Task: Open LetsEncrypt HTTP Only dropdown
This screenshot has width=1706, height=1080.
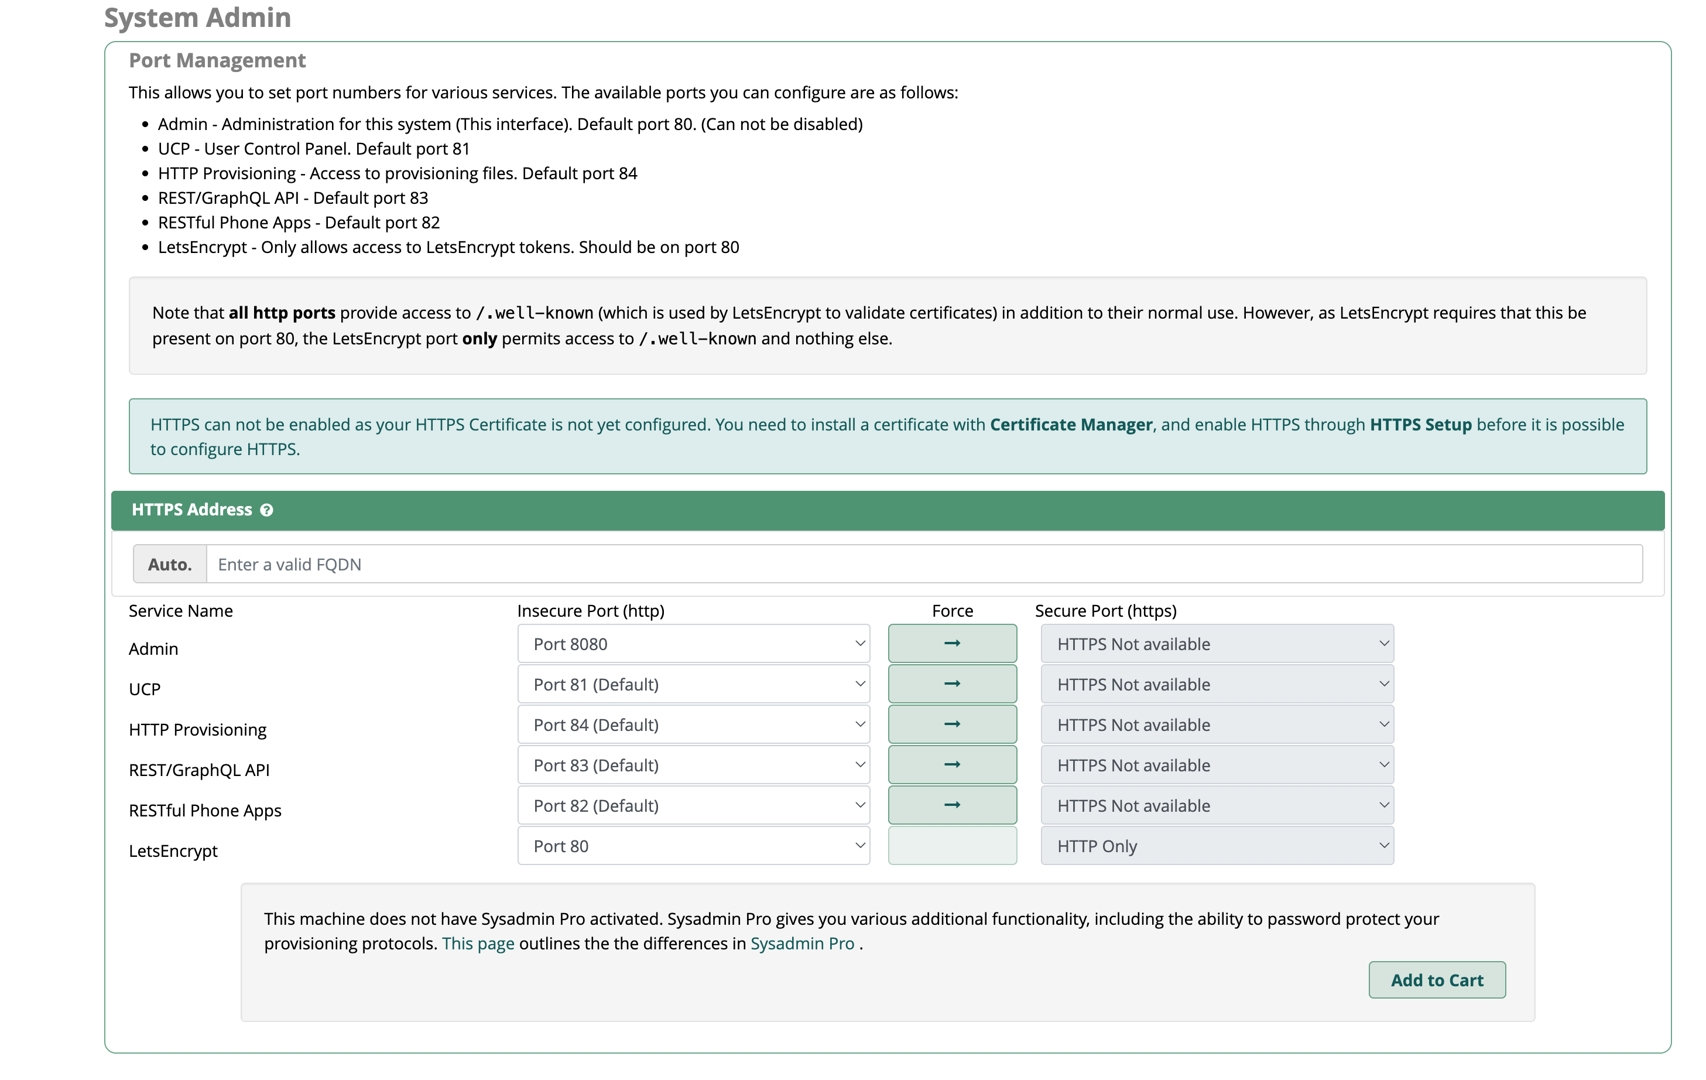Action: tap(1217, 846)
